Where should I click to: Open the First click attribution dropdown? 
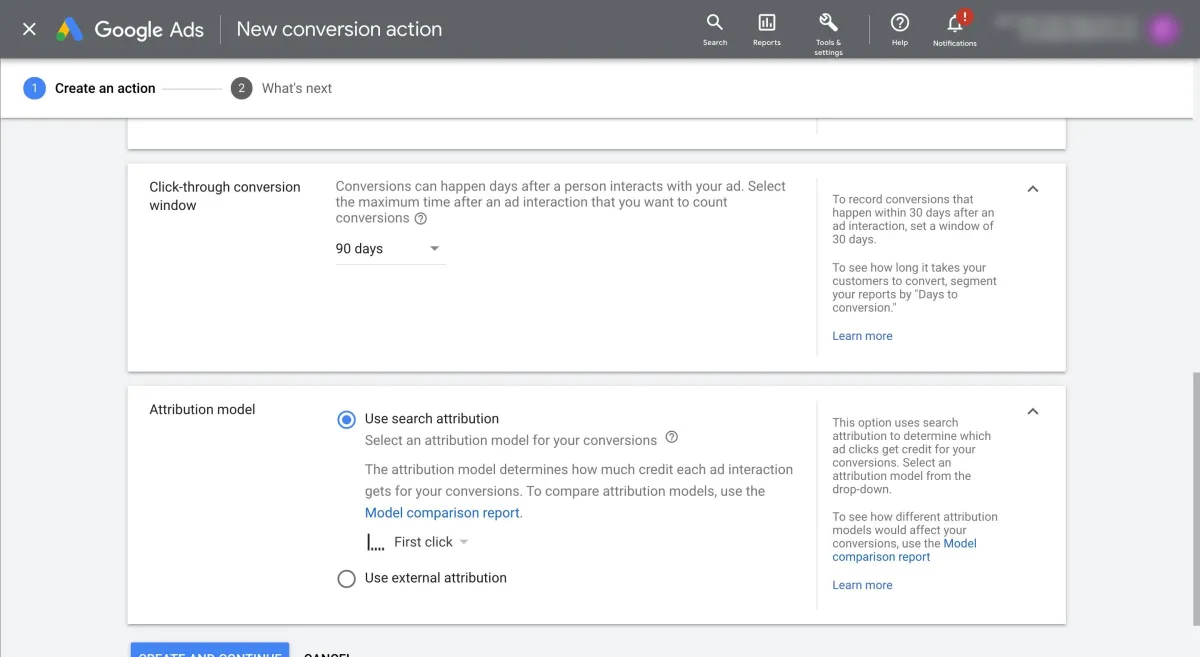point(418,542)
